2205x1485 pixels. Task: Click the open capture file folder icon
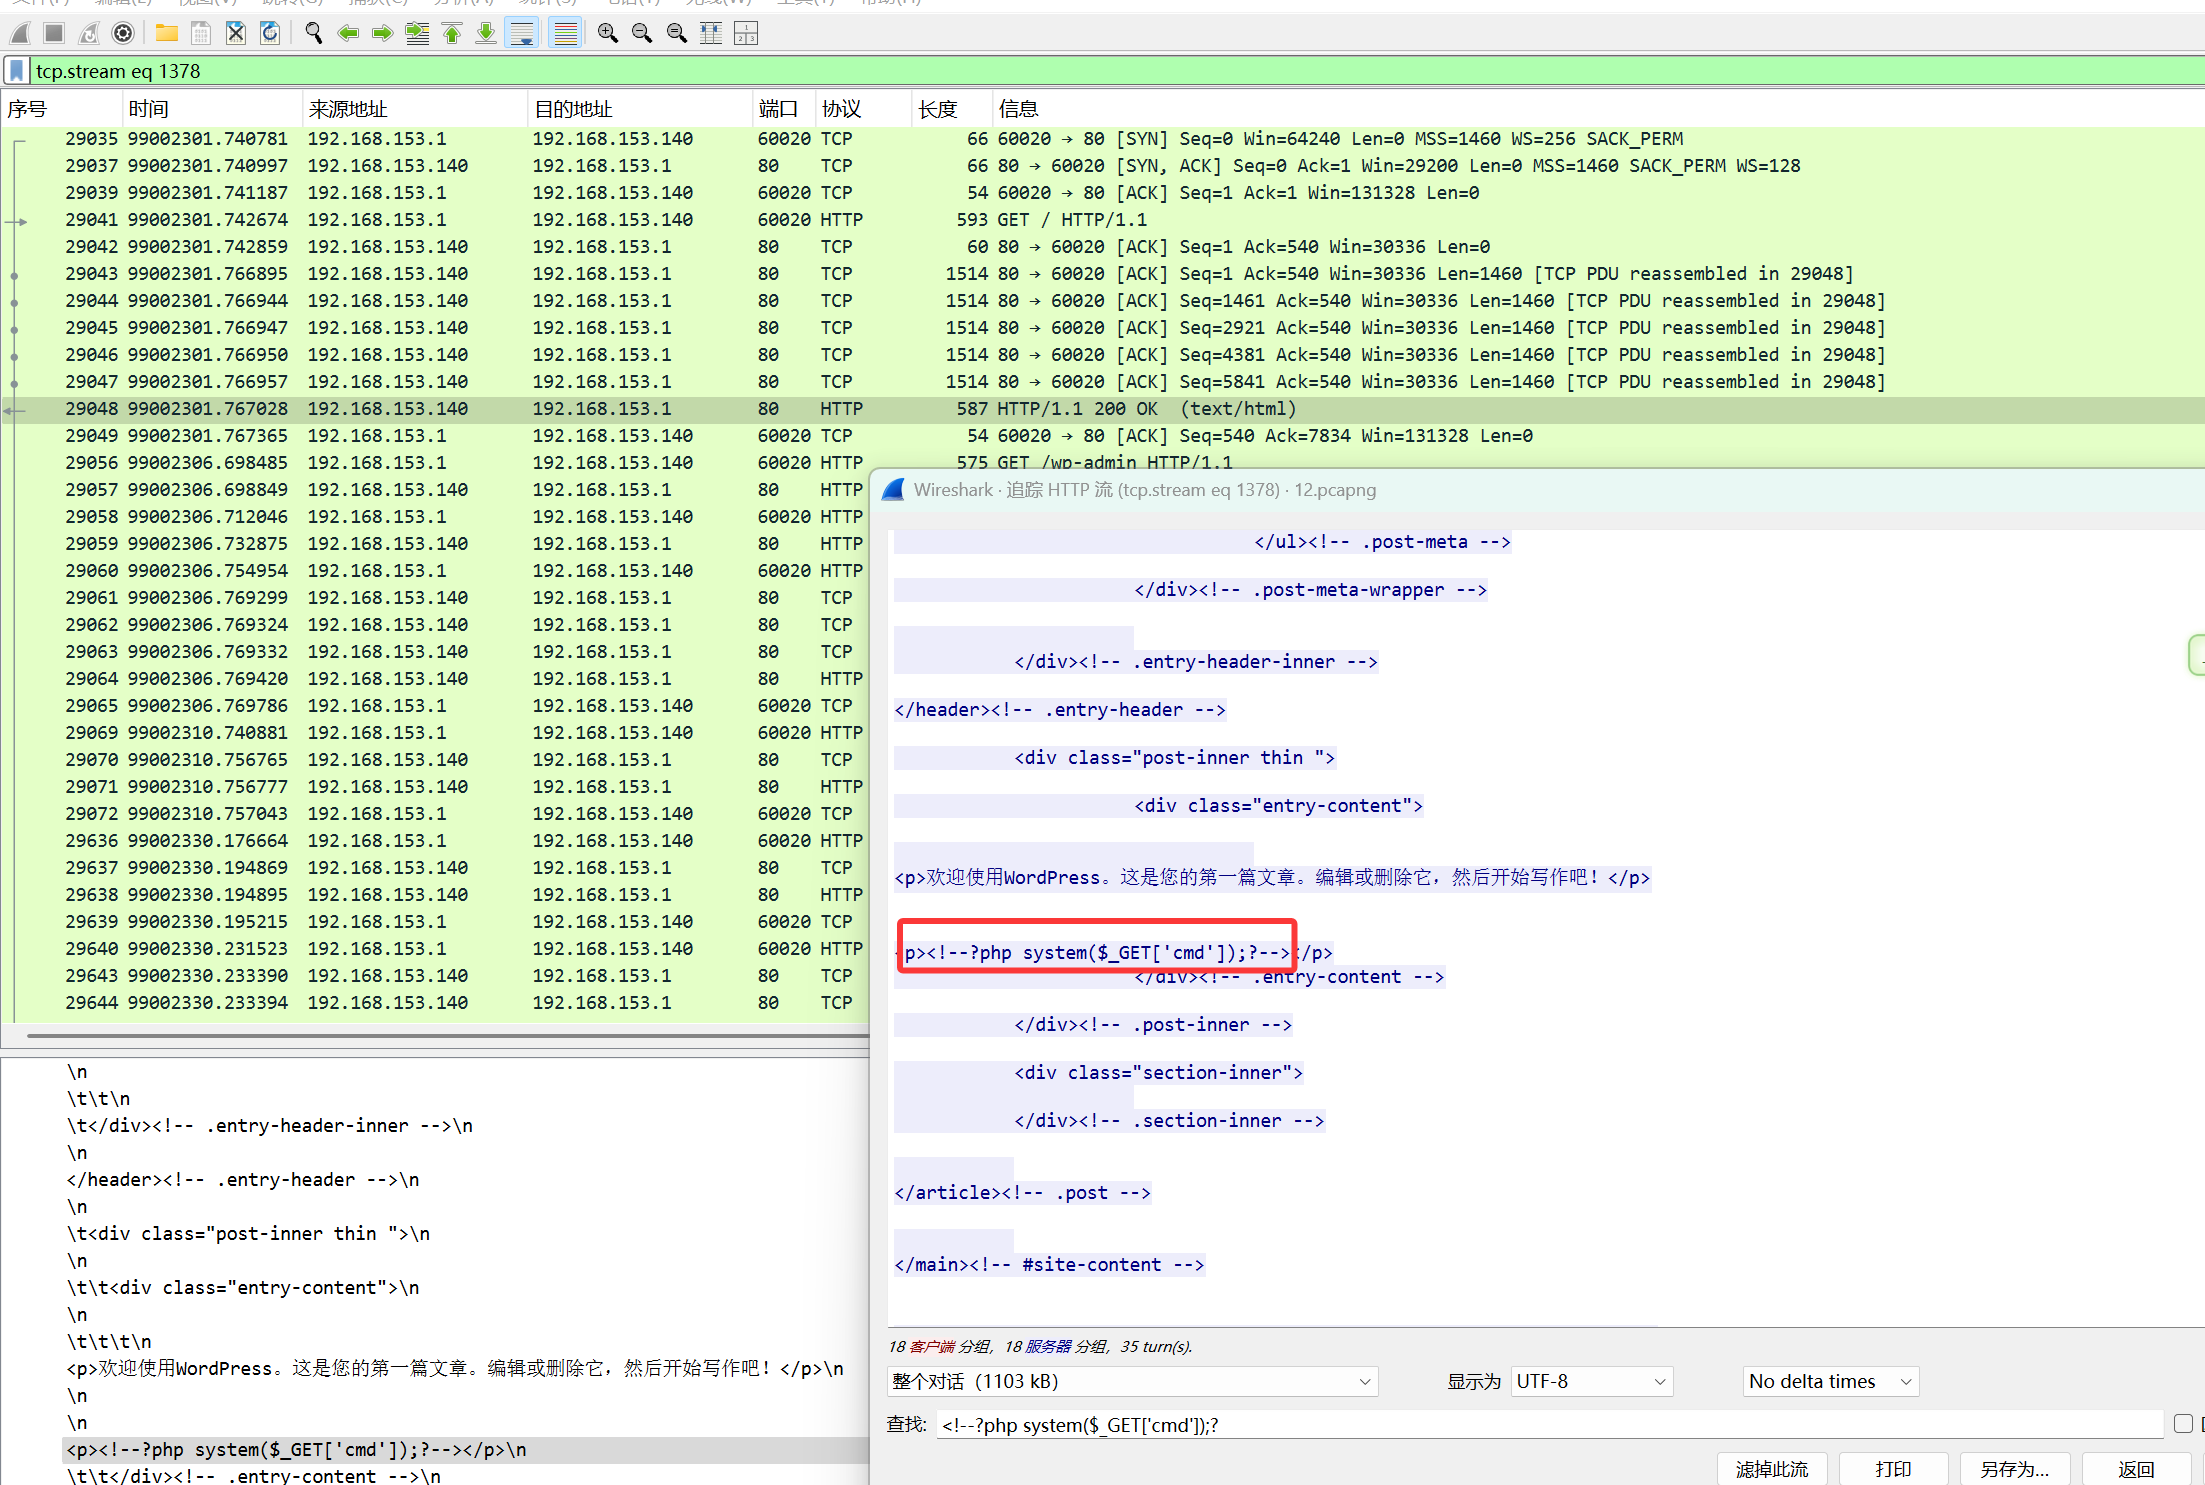[x=167, y=34]
